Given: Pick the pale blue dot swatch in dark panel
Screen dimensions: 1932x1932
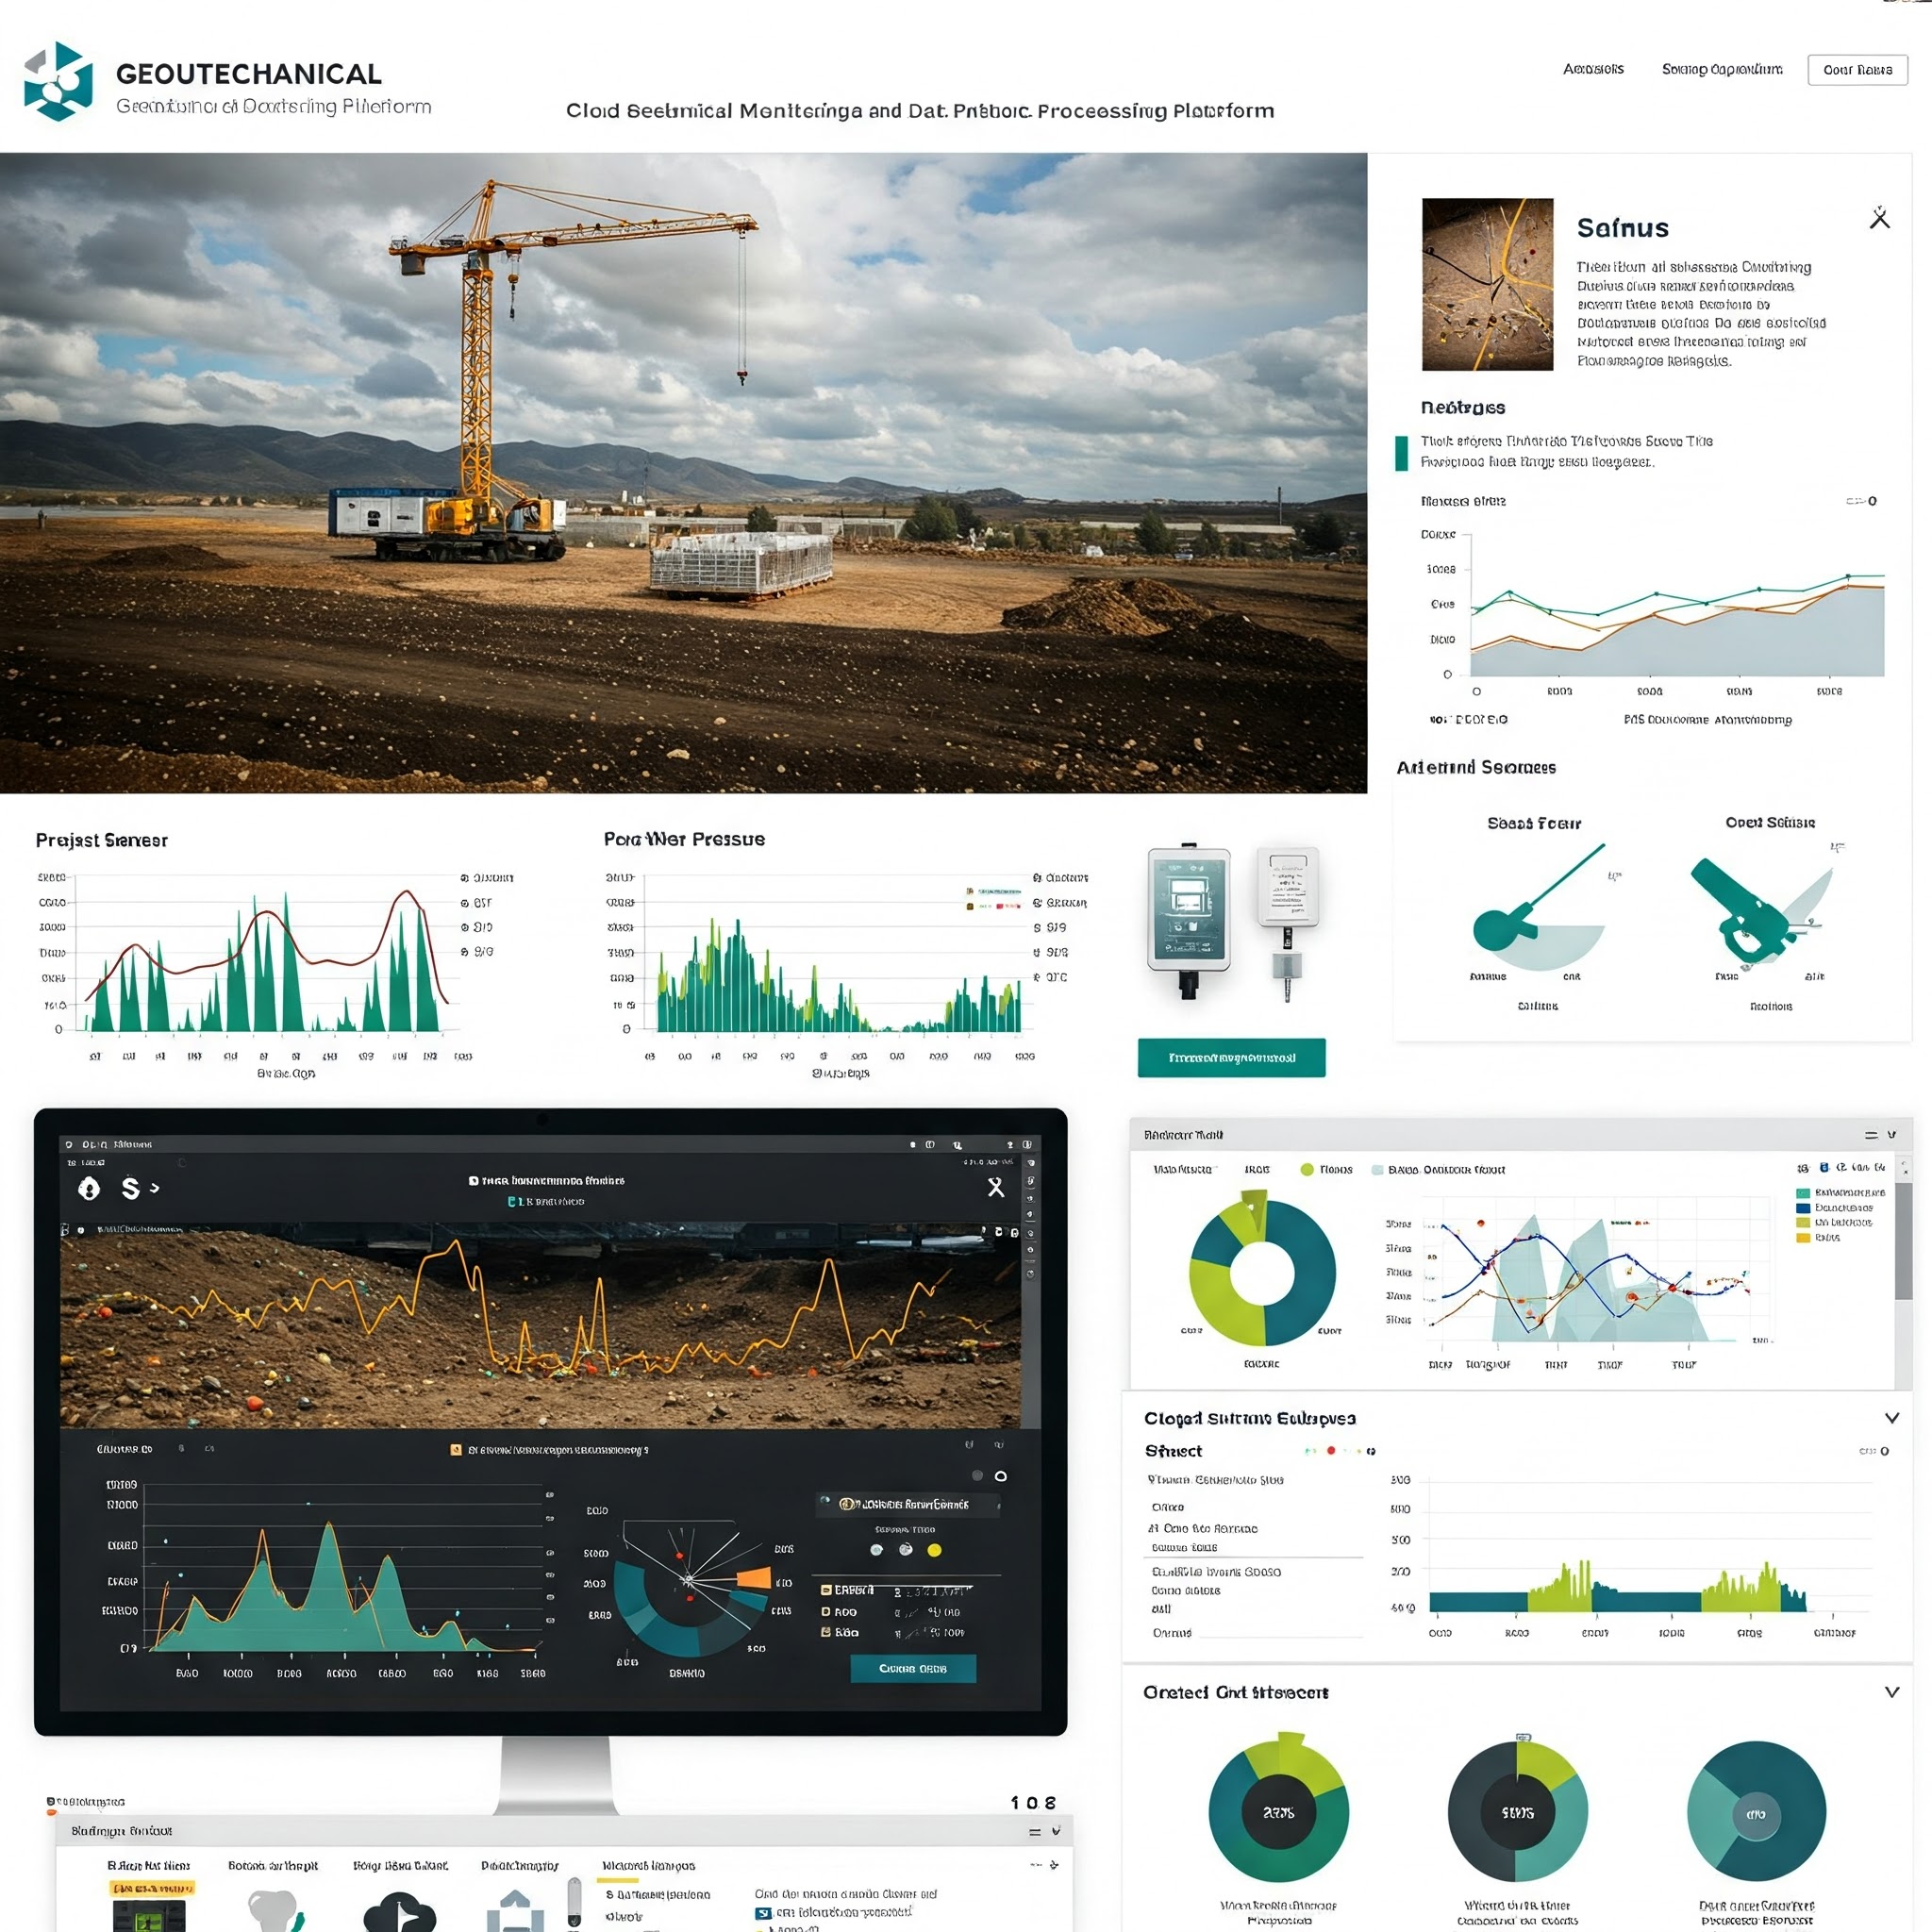Looking at the screenshot, I should pyautogui.click(x=876, y=1550).
